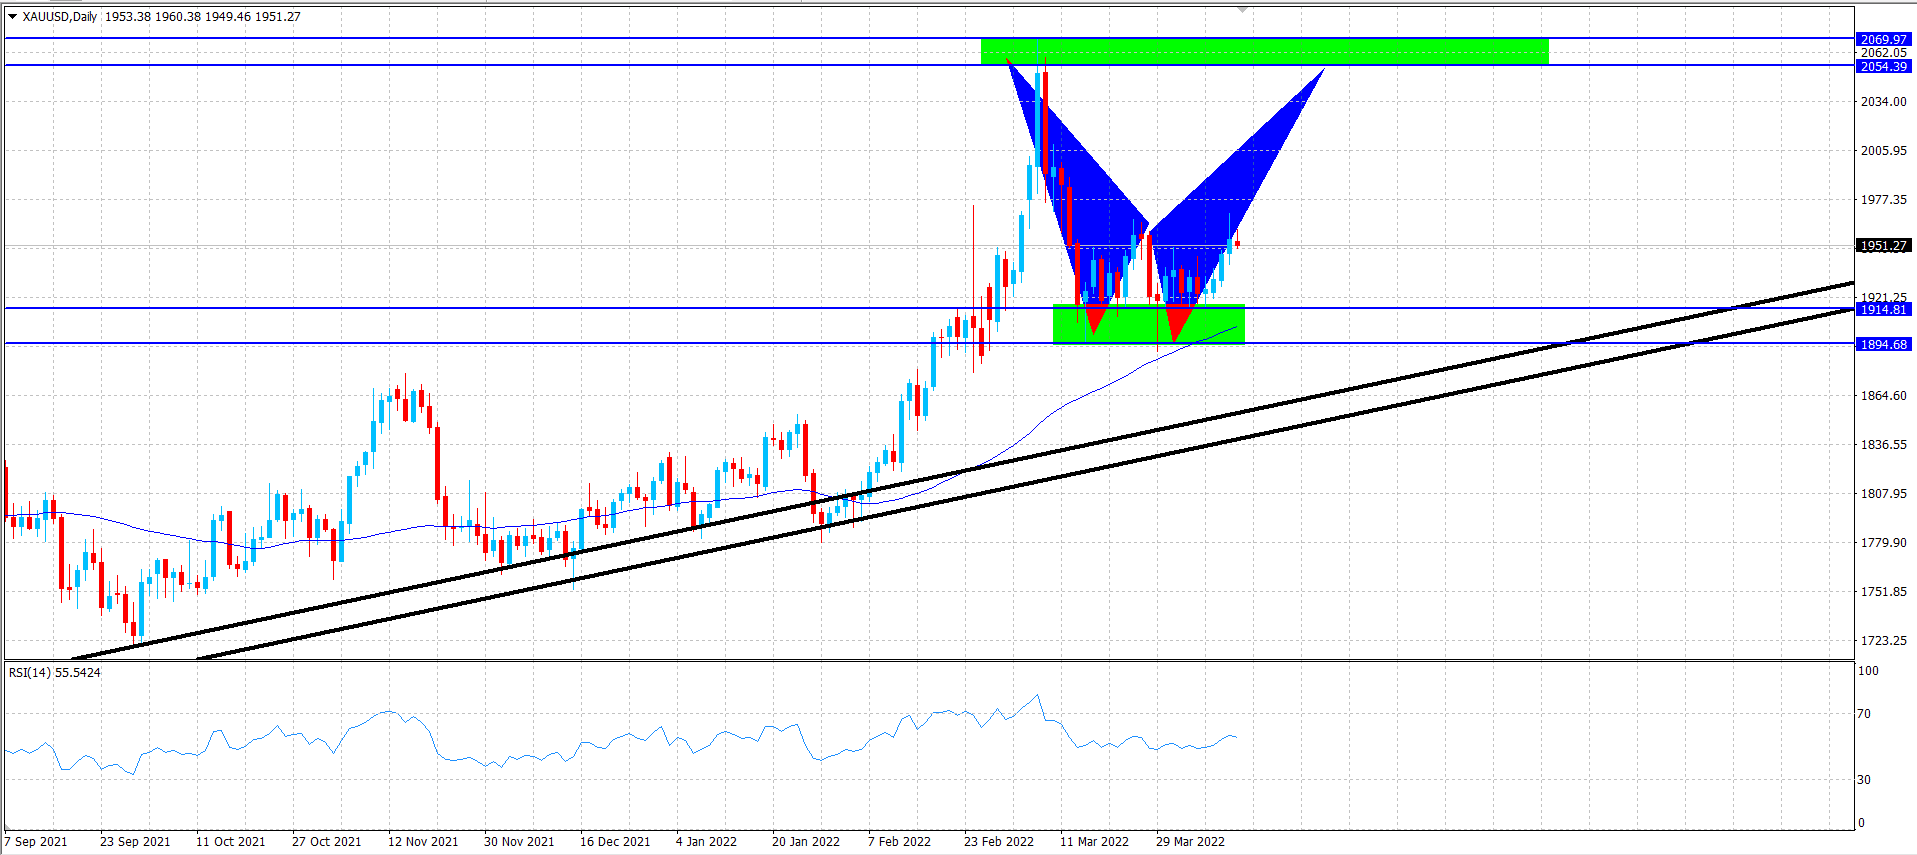Click the 11 Oct 2021 date label
Viewport: 1917px width, 855px height.
pos(231,841)
